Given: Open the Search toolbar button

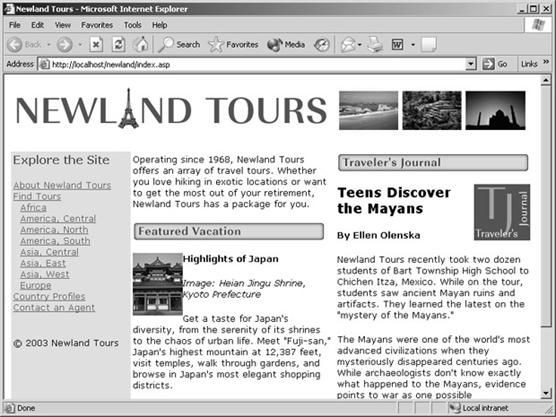Looking at the screenshot, I should pos(179,45).
